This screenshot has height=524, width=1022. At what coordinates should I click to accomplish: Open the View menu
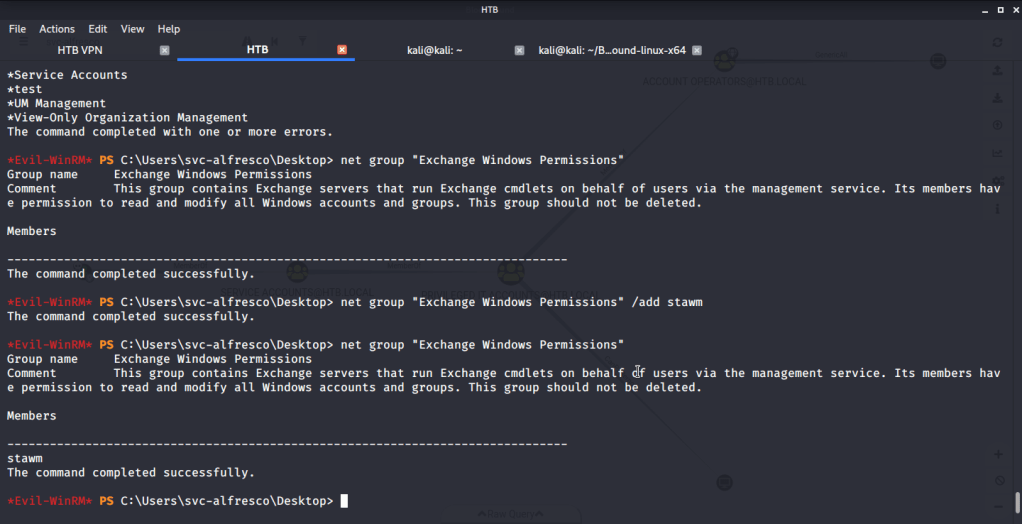(132, 29)
